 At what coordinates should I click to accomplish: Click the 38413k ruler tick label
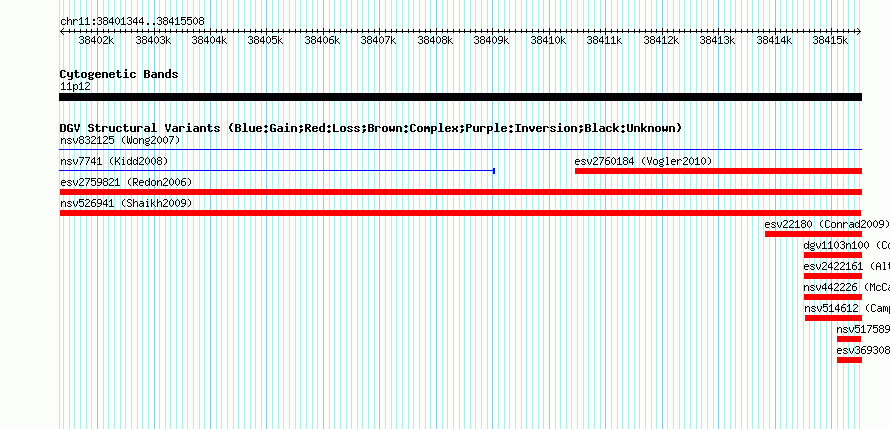pyautogui.click(x=717, y=40)
